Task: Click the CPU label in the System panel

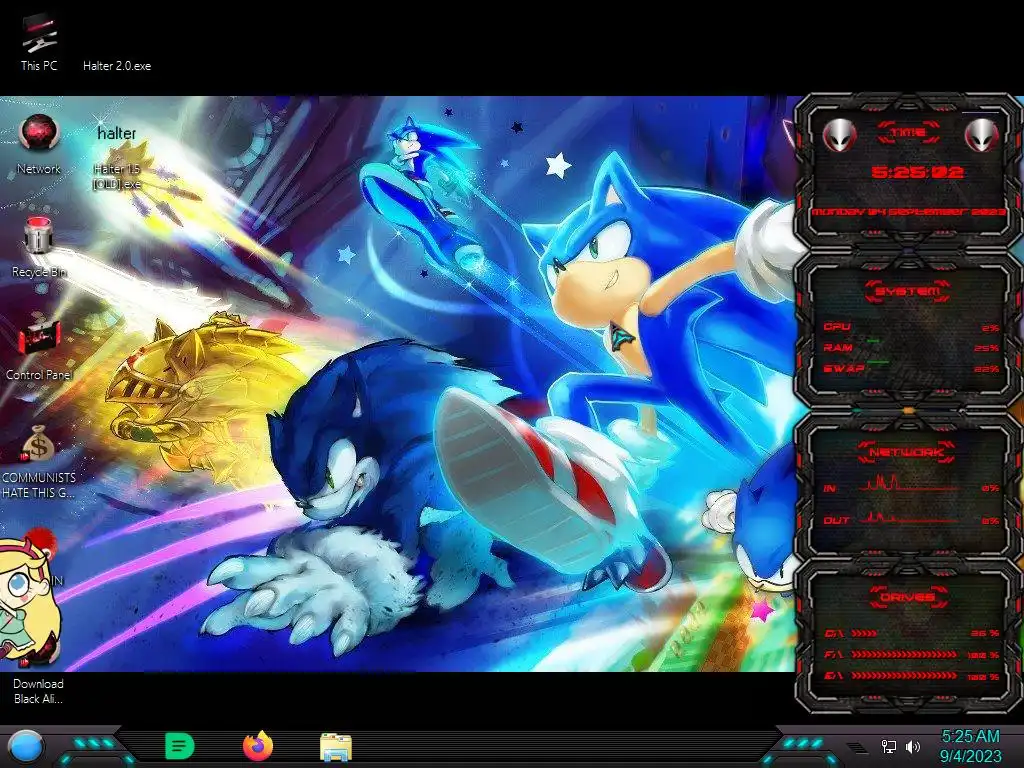Action: 837,327
